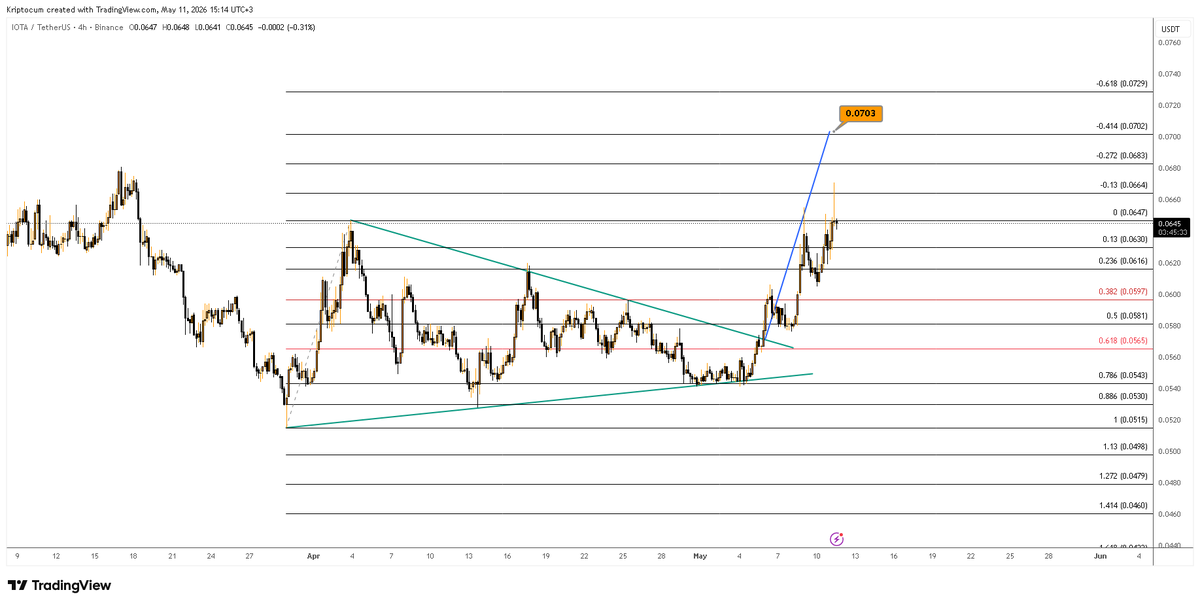Click 0.0620 on the price axis
The width and height of the screenshot is (1200, 605).
(1170, 263)
